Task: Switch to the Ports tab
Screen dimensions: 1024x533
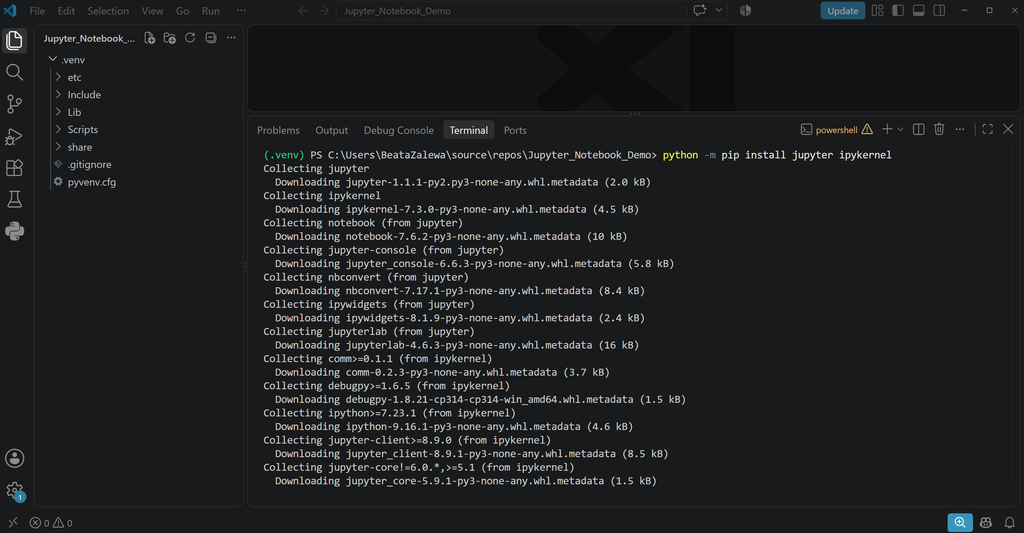Action: coord(515,130)
